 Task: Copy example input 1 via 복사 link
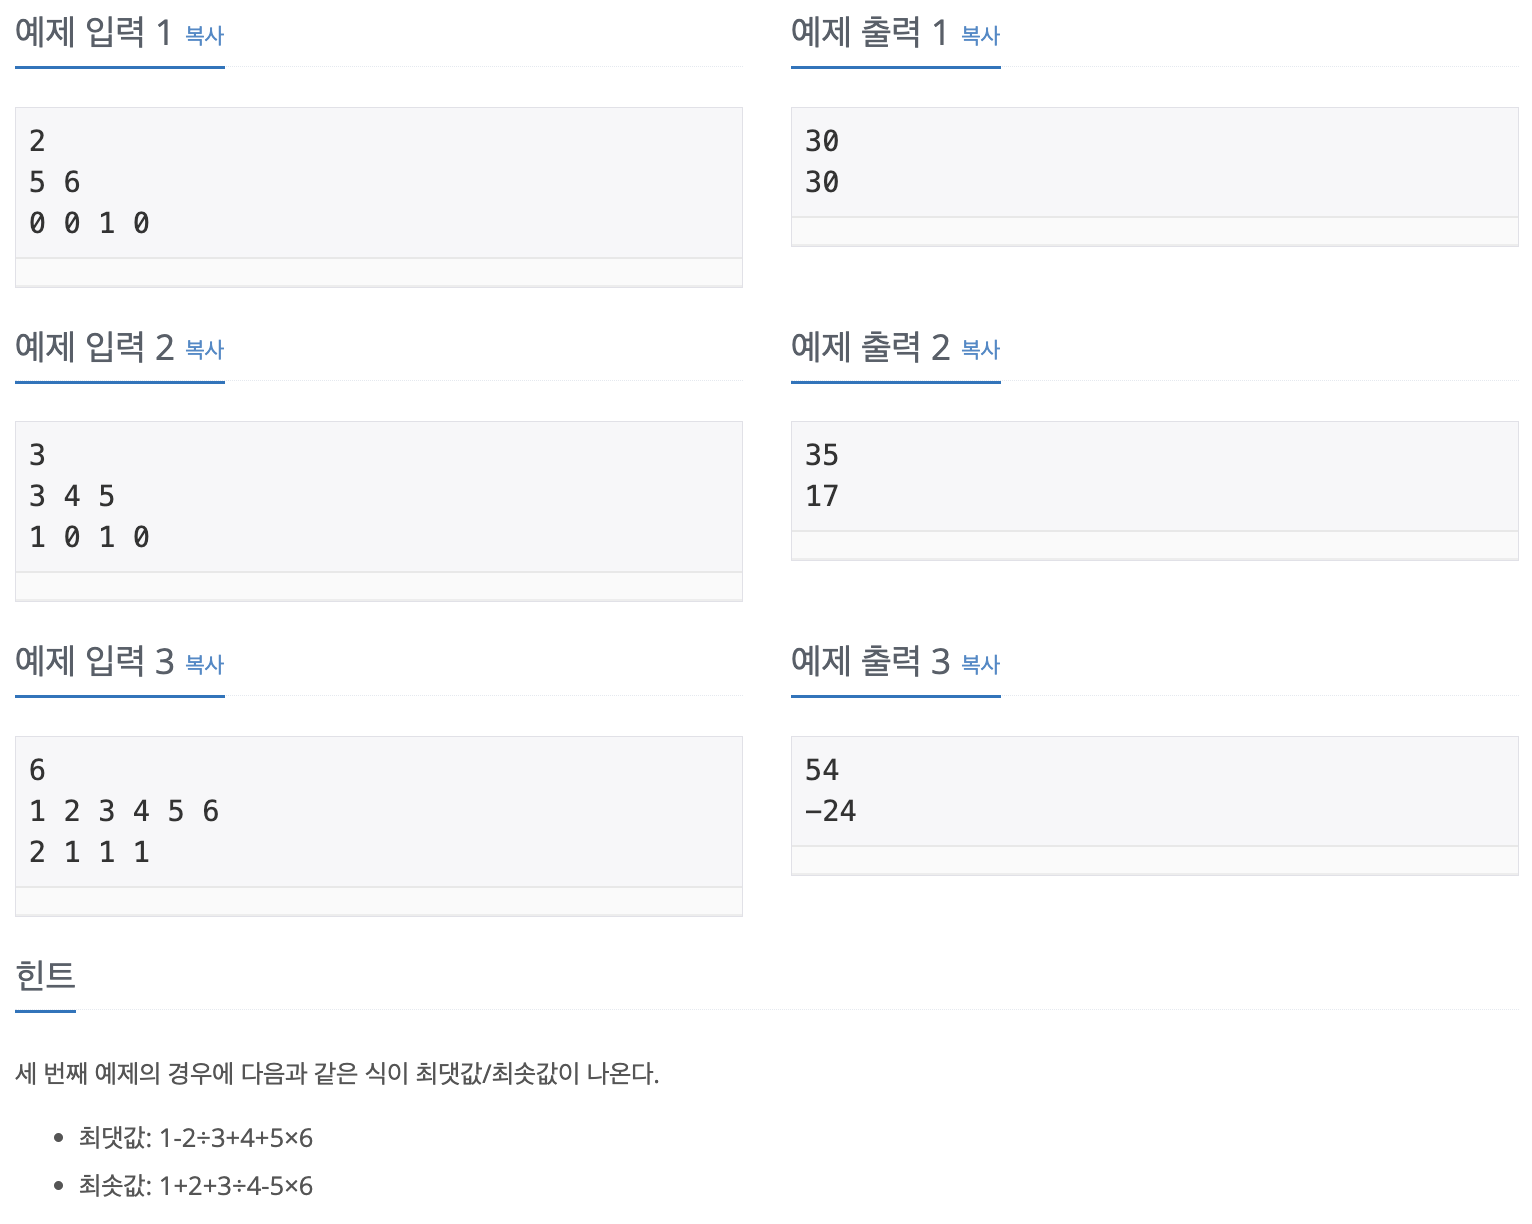(x=205, y=35)
